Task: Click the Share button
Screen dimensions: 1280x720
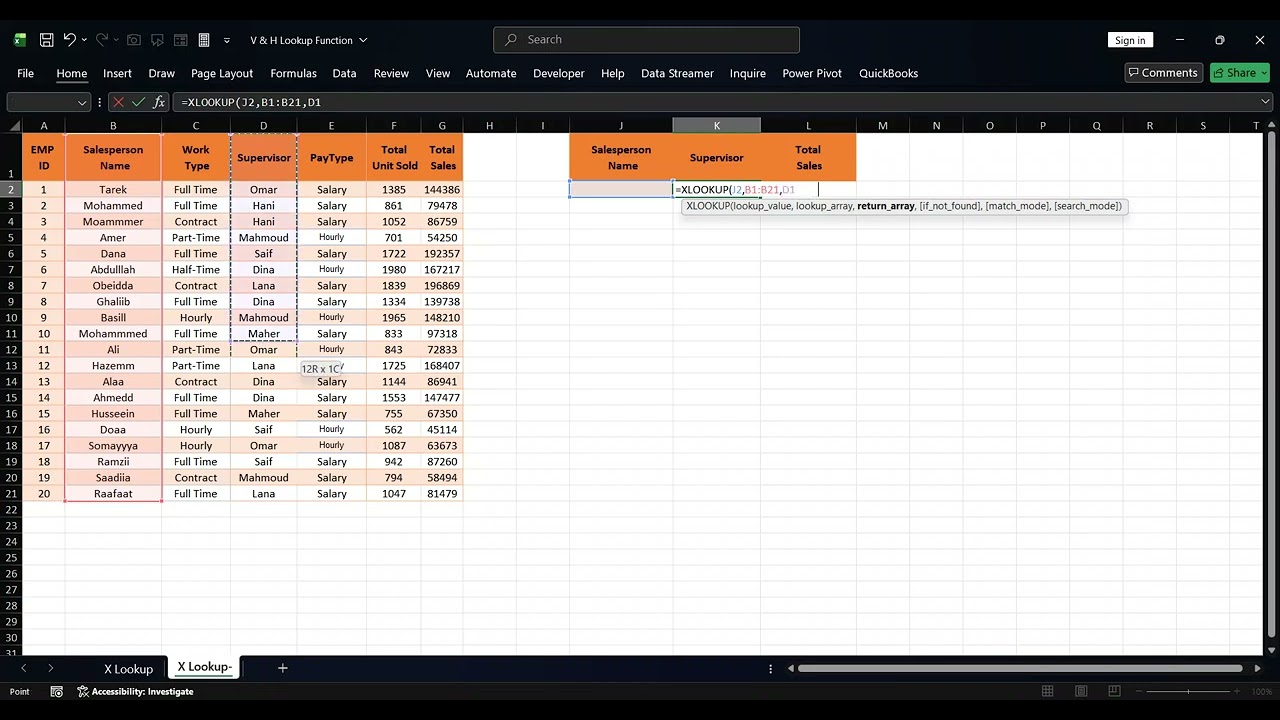Action: point(1240,73)
